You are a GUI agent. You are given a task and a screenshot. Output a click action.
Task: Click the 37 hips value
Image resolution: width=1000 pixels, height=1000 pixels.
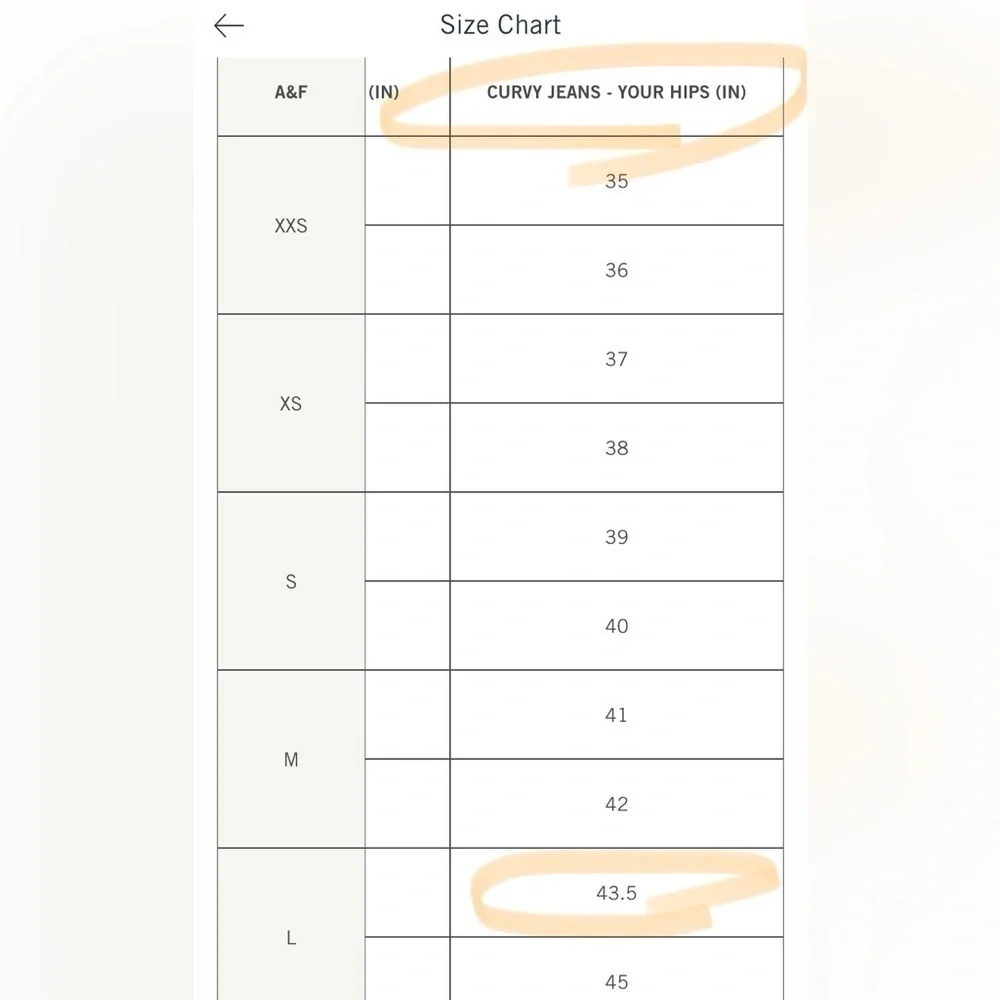[616, 359]
